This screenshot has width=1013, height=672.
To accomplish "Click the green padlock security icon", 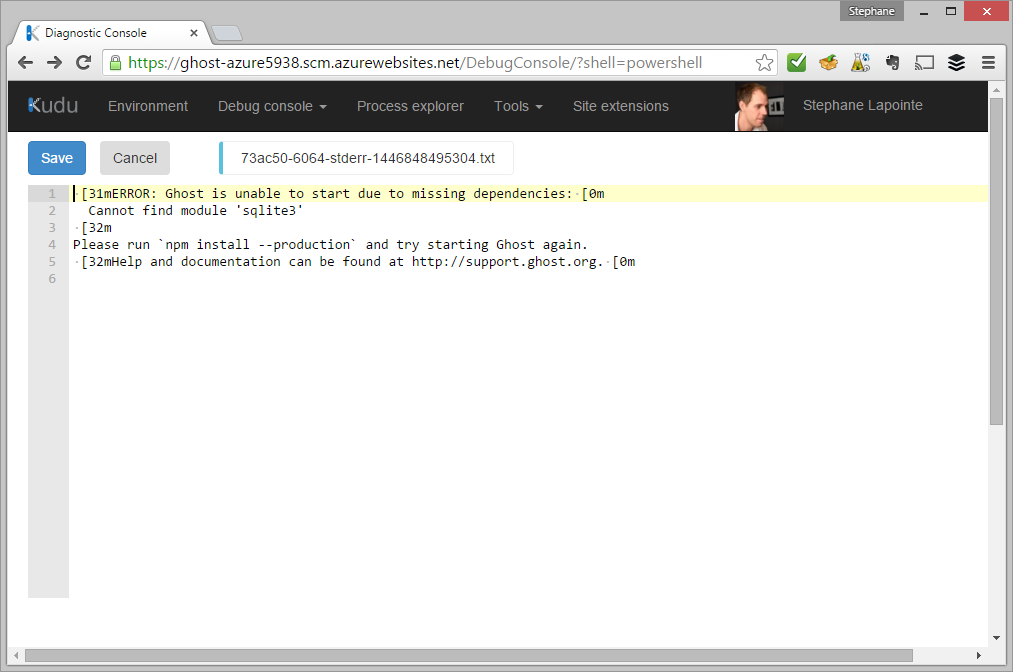I will click(115, 63).
